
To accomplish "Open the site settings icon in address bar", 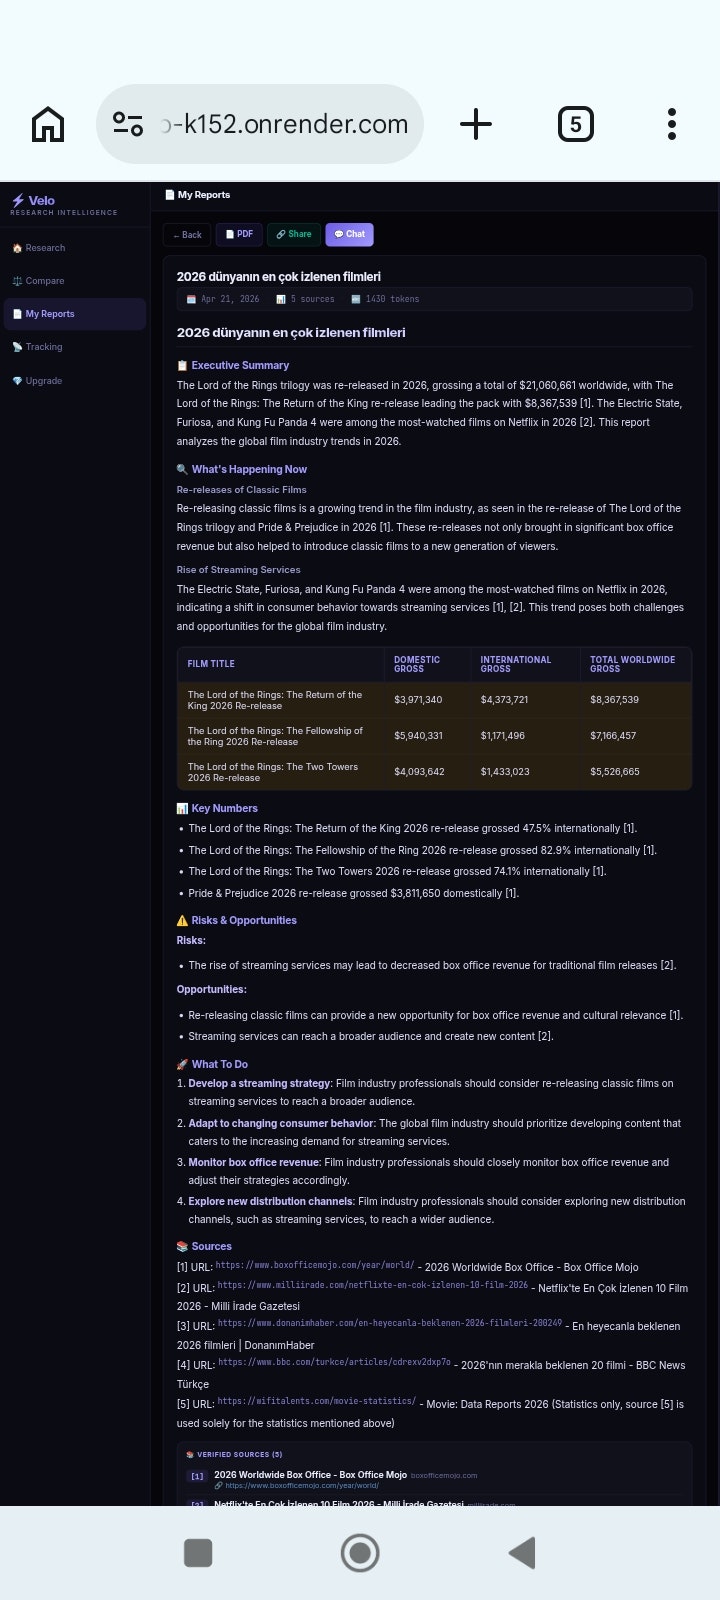I will 128,124.
